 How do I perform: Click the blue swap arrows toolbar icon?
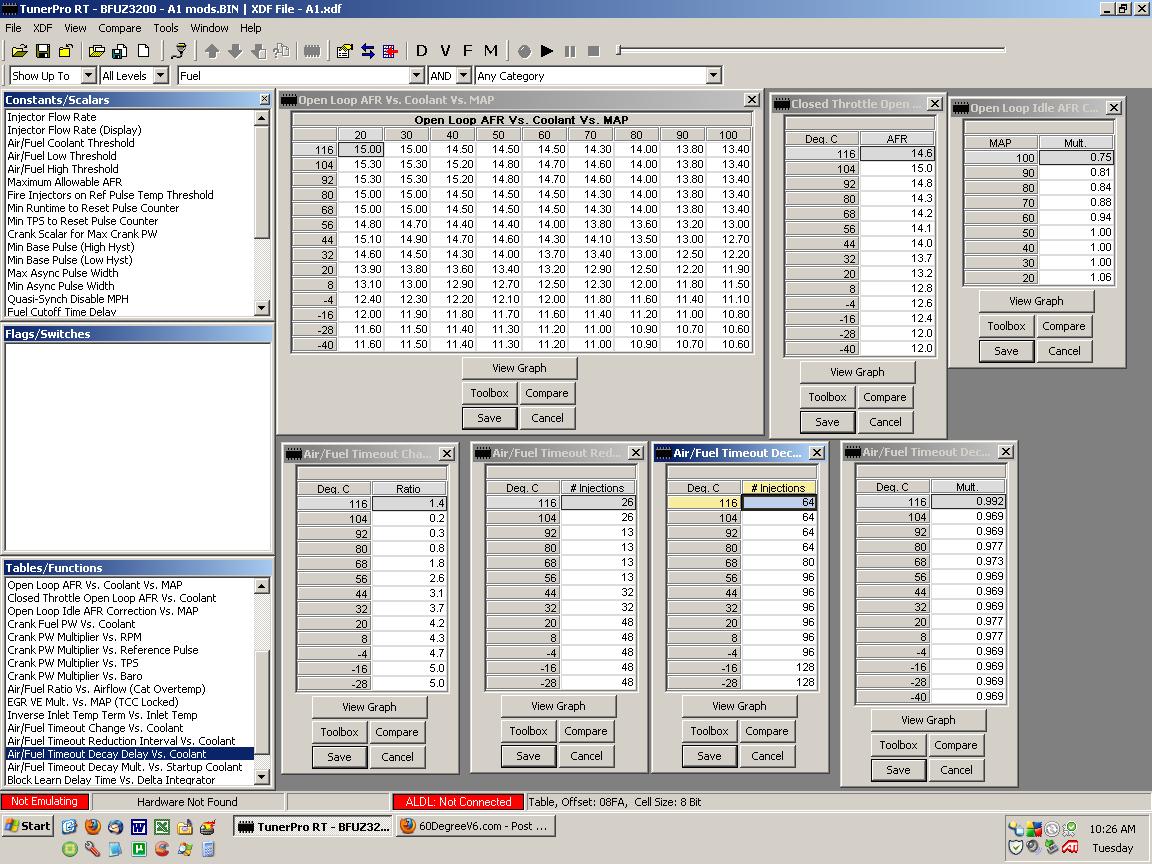tap(367, 51)
